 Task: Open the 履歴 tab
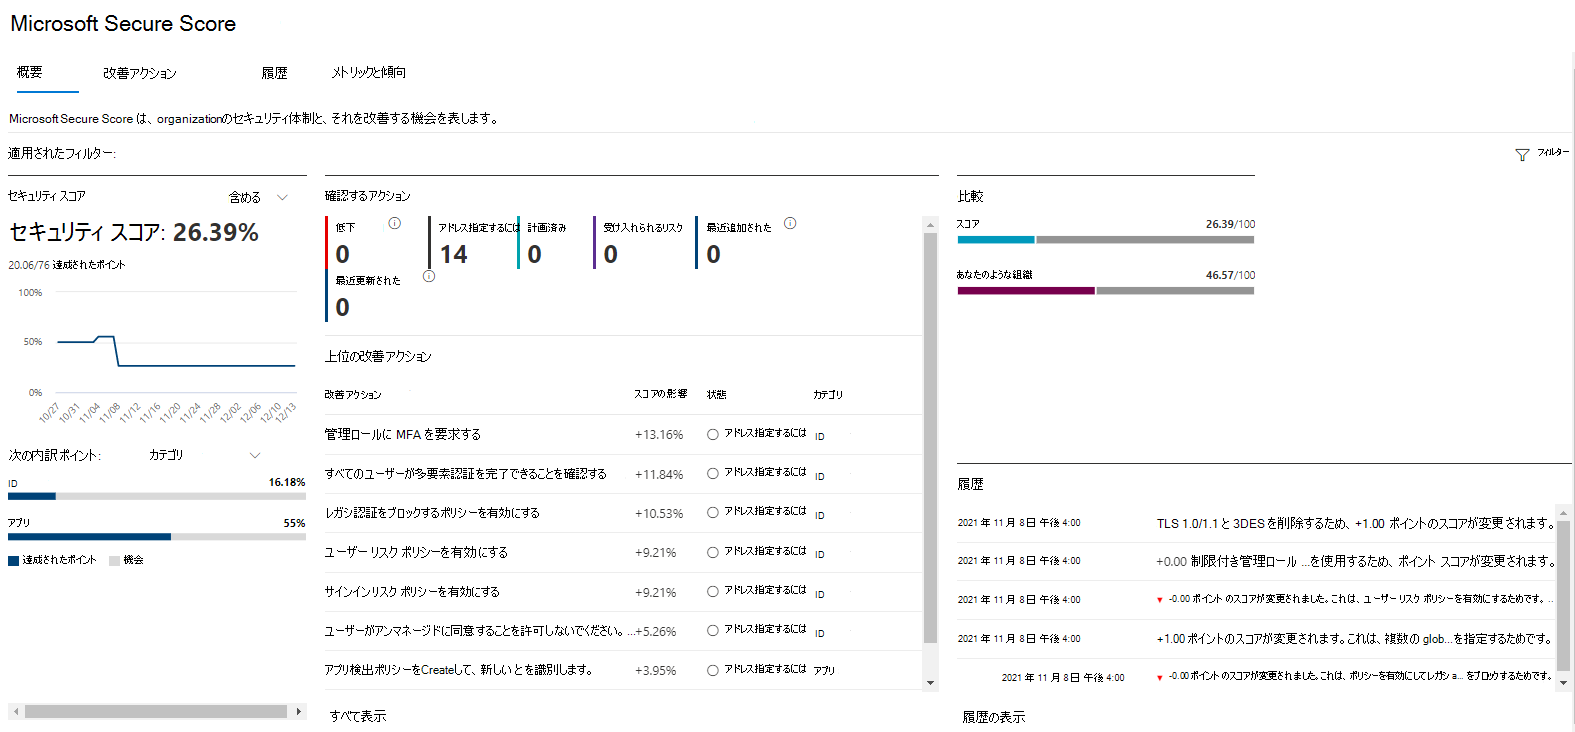[274, 73]
